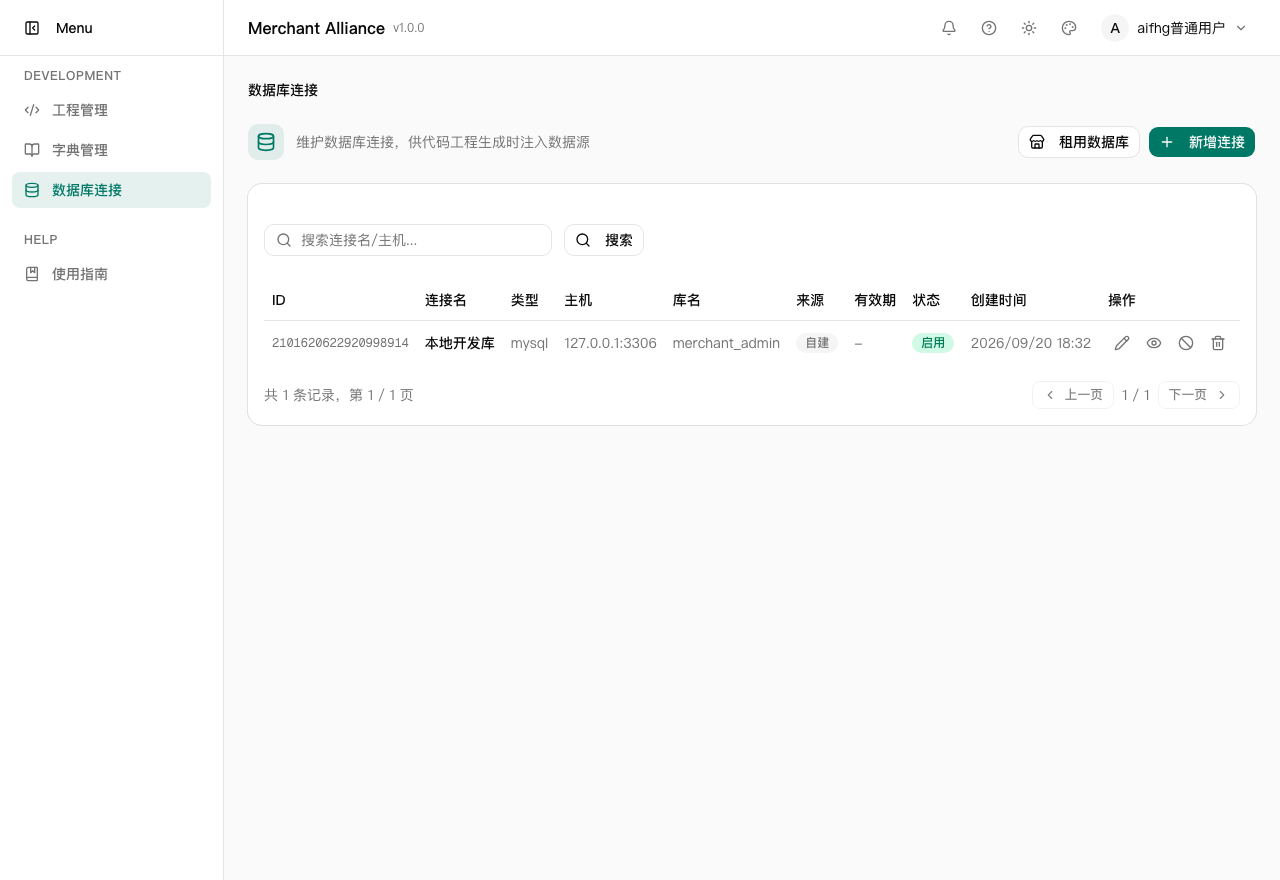
Task: Click the green database icon beside the description
Action: (266, 142)
